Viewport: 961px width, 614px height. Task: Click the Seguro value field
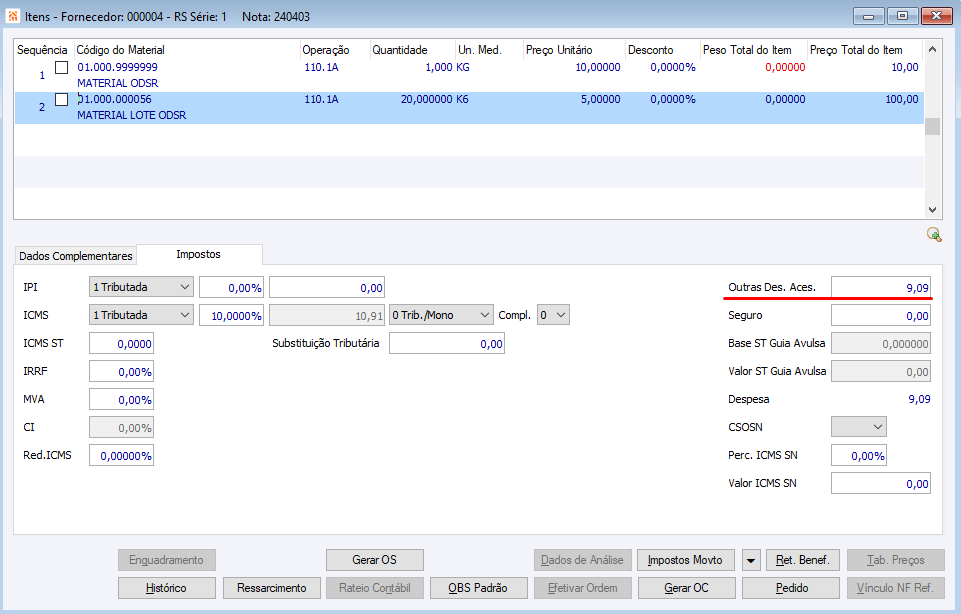[x=881, y=316]
